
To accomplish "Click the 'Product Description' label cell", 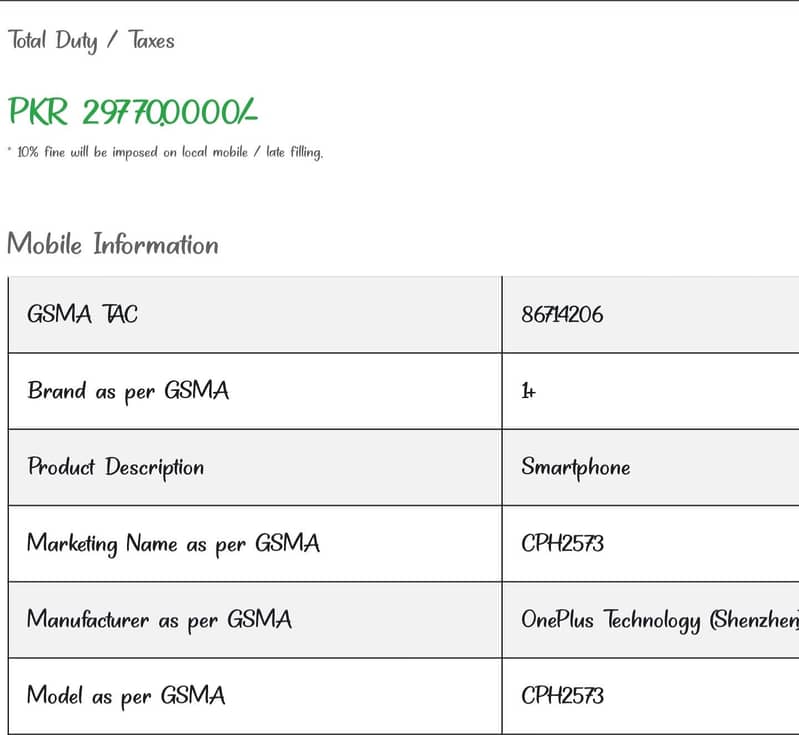I will pos(255,467).
